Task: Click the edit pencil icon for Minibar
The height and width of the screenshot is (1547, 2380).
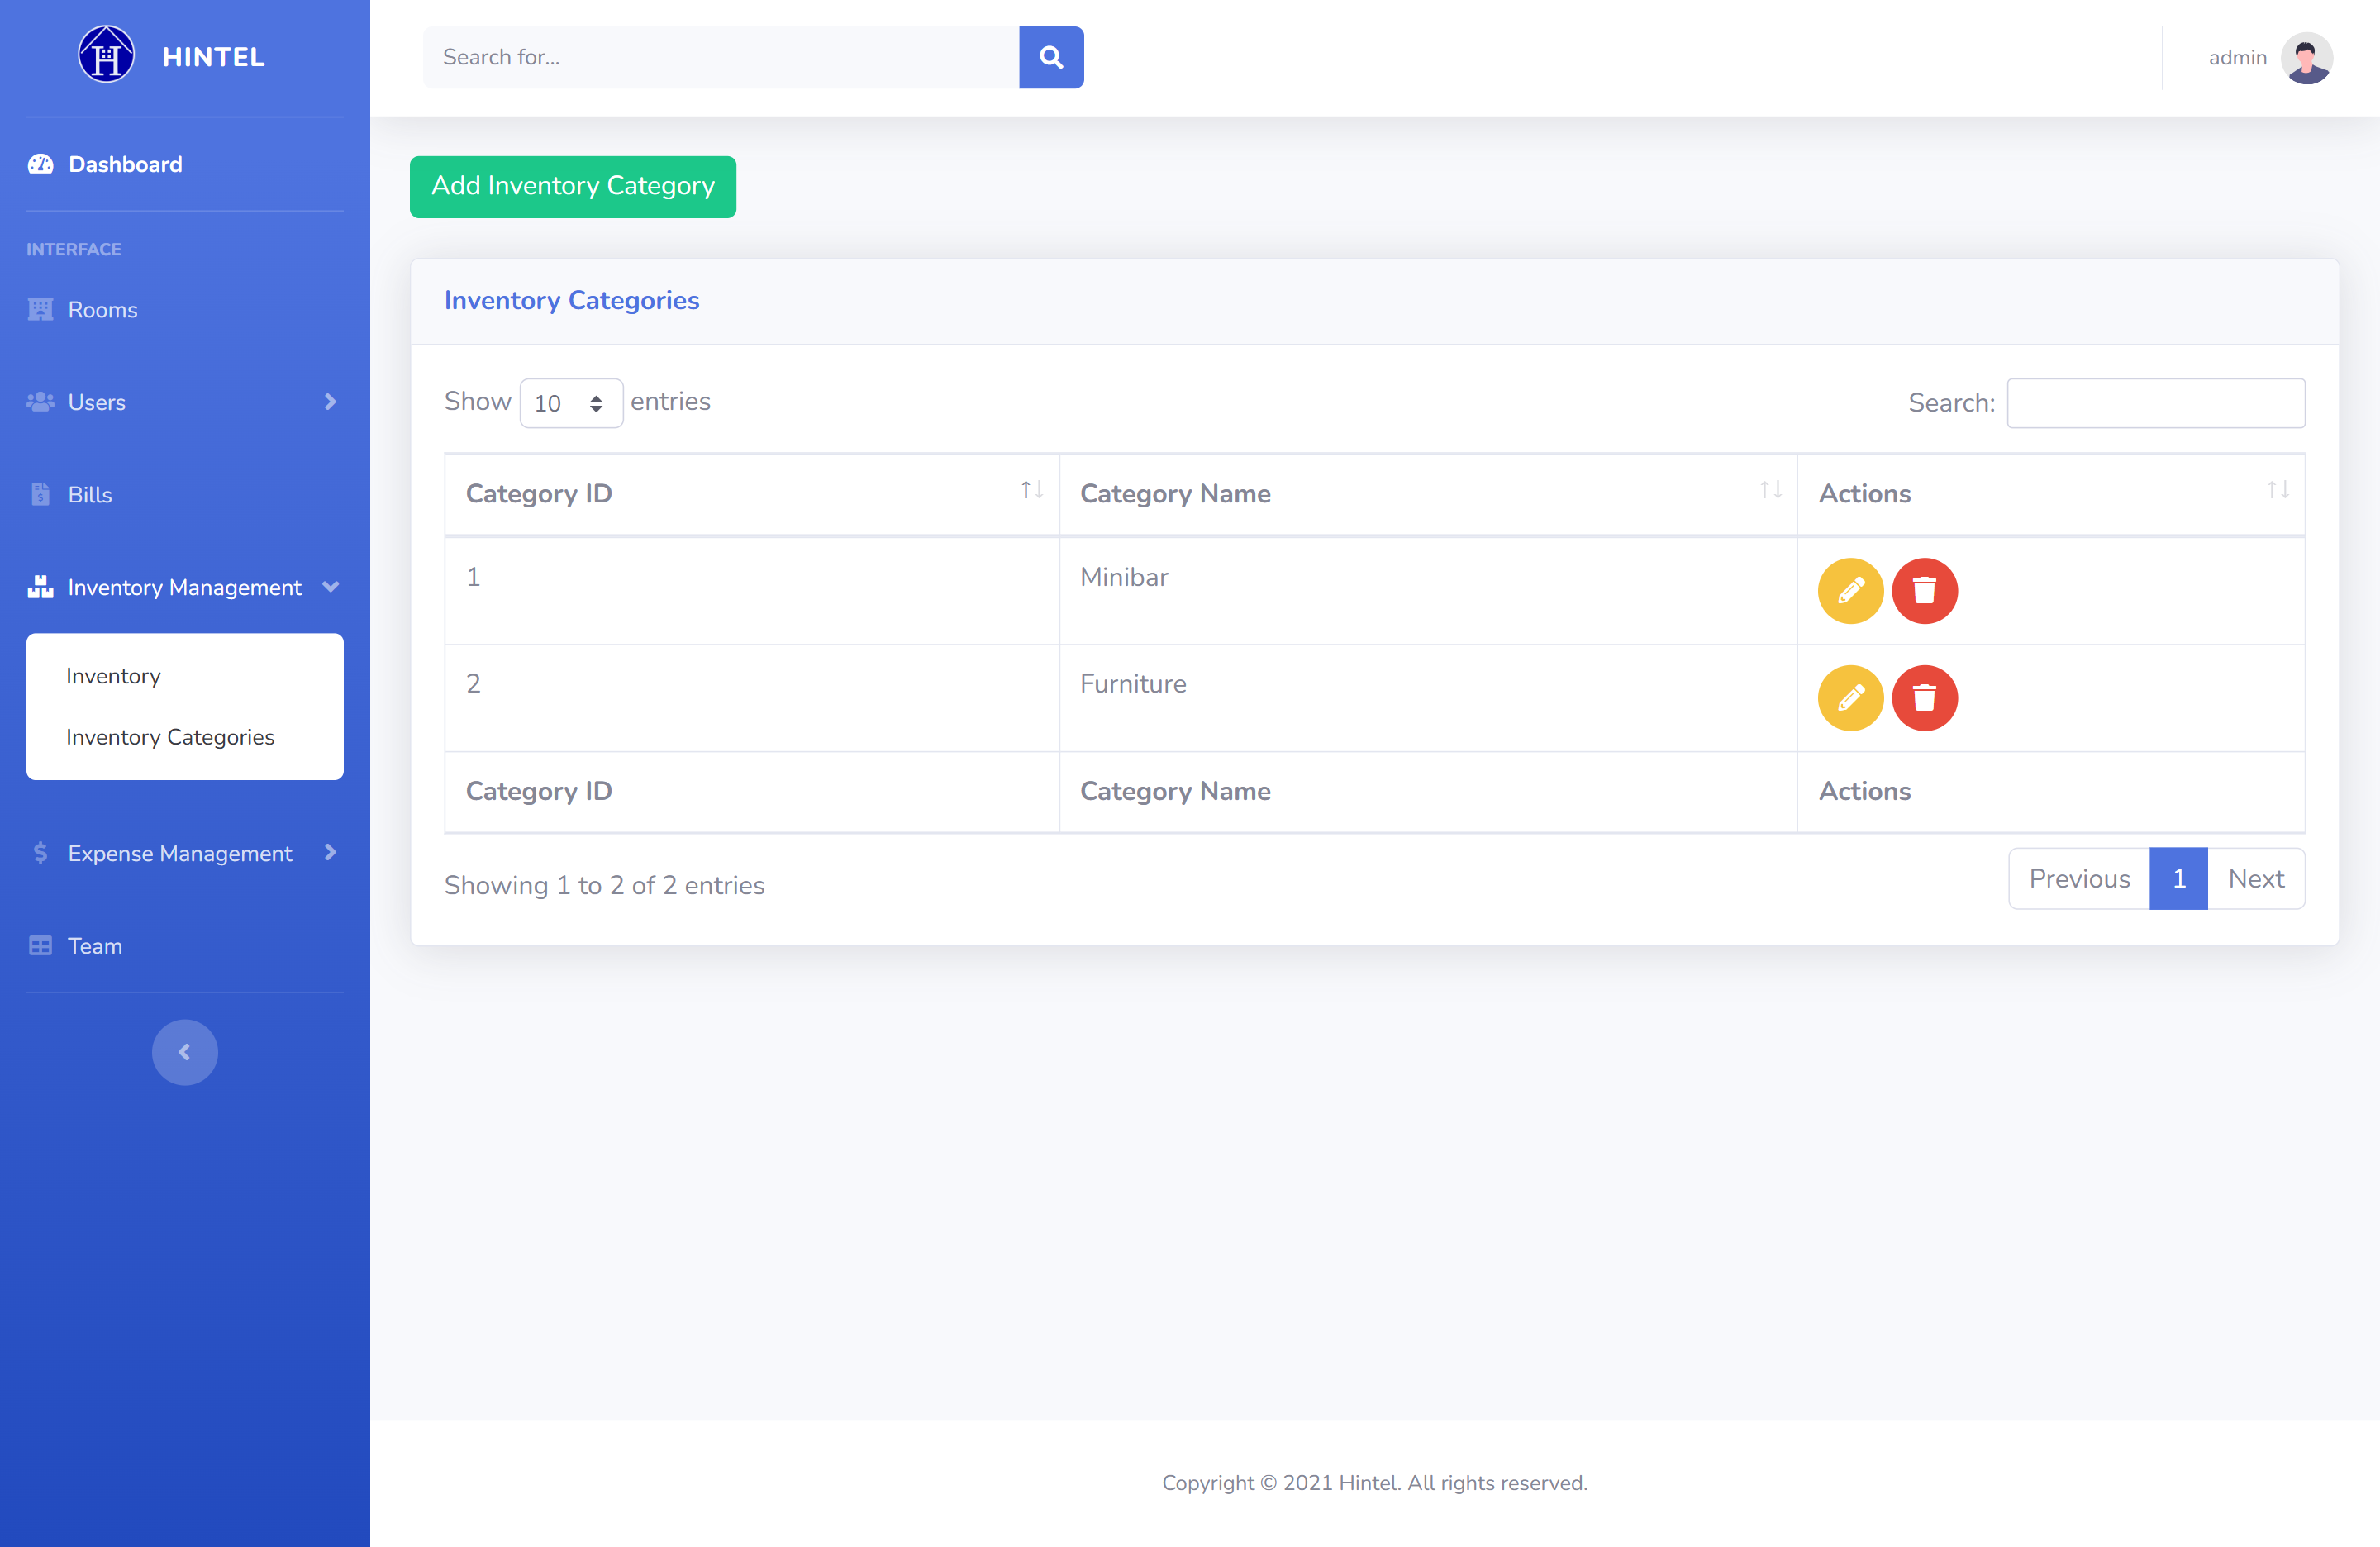Action: click(1850, 591)
